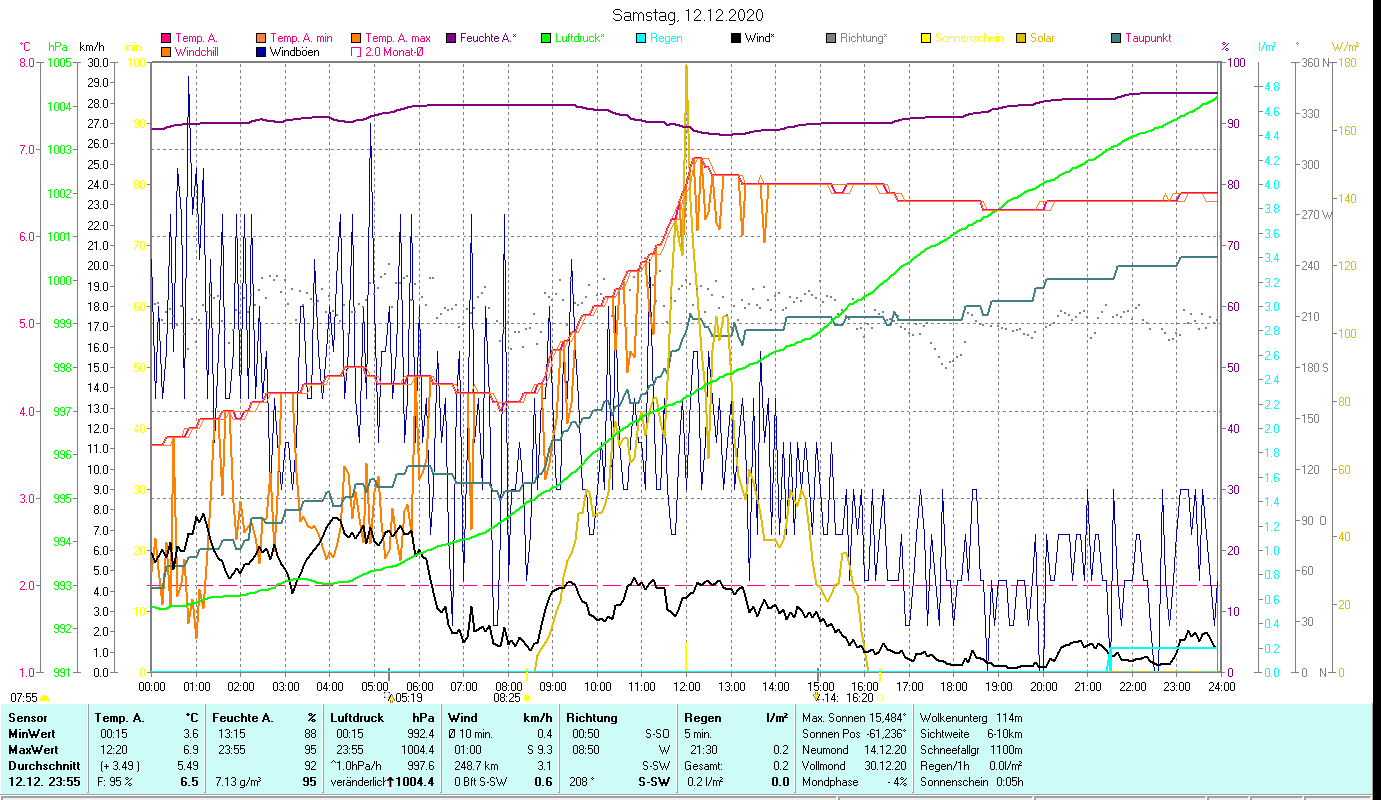Click the yellow sun icon next to 07:55
This screenshot has width=1381, height=800.
(x=45, y=698)
